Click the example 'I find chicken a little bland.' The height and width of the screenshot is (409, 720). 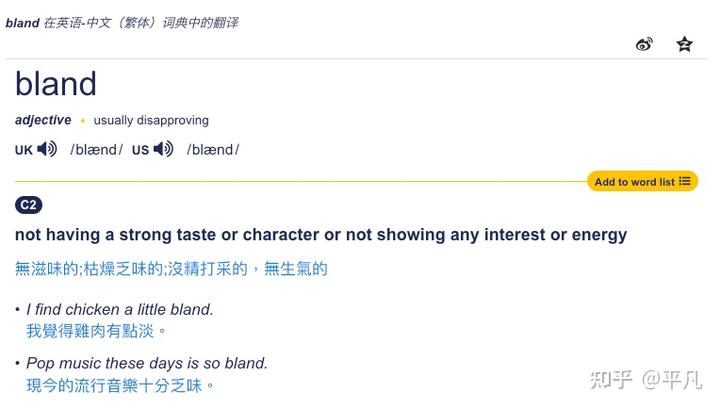tap(120, 310)
